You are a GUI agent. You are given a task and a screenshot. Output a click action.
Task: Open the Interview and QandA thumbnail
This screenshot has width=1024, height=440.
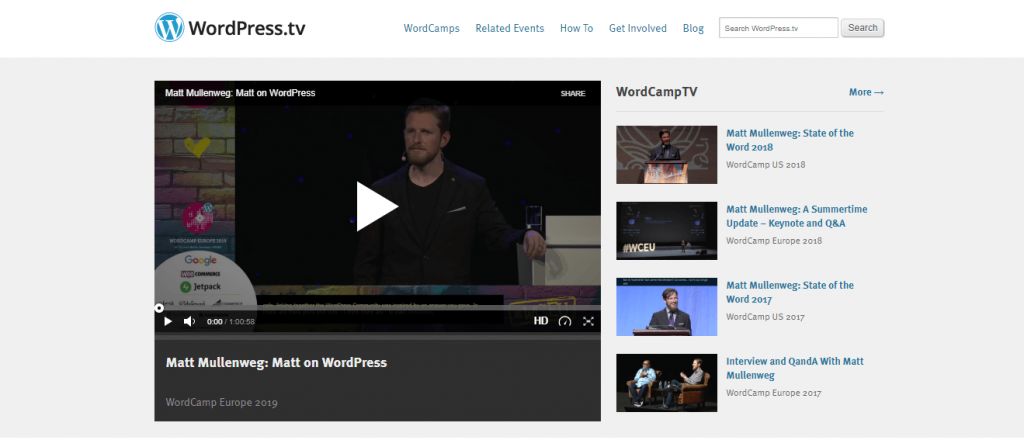(667, 383)
